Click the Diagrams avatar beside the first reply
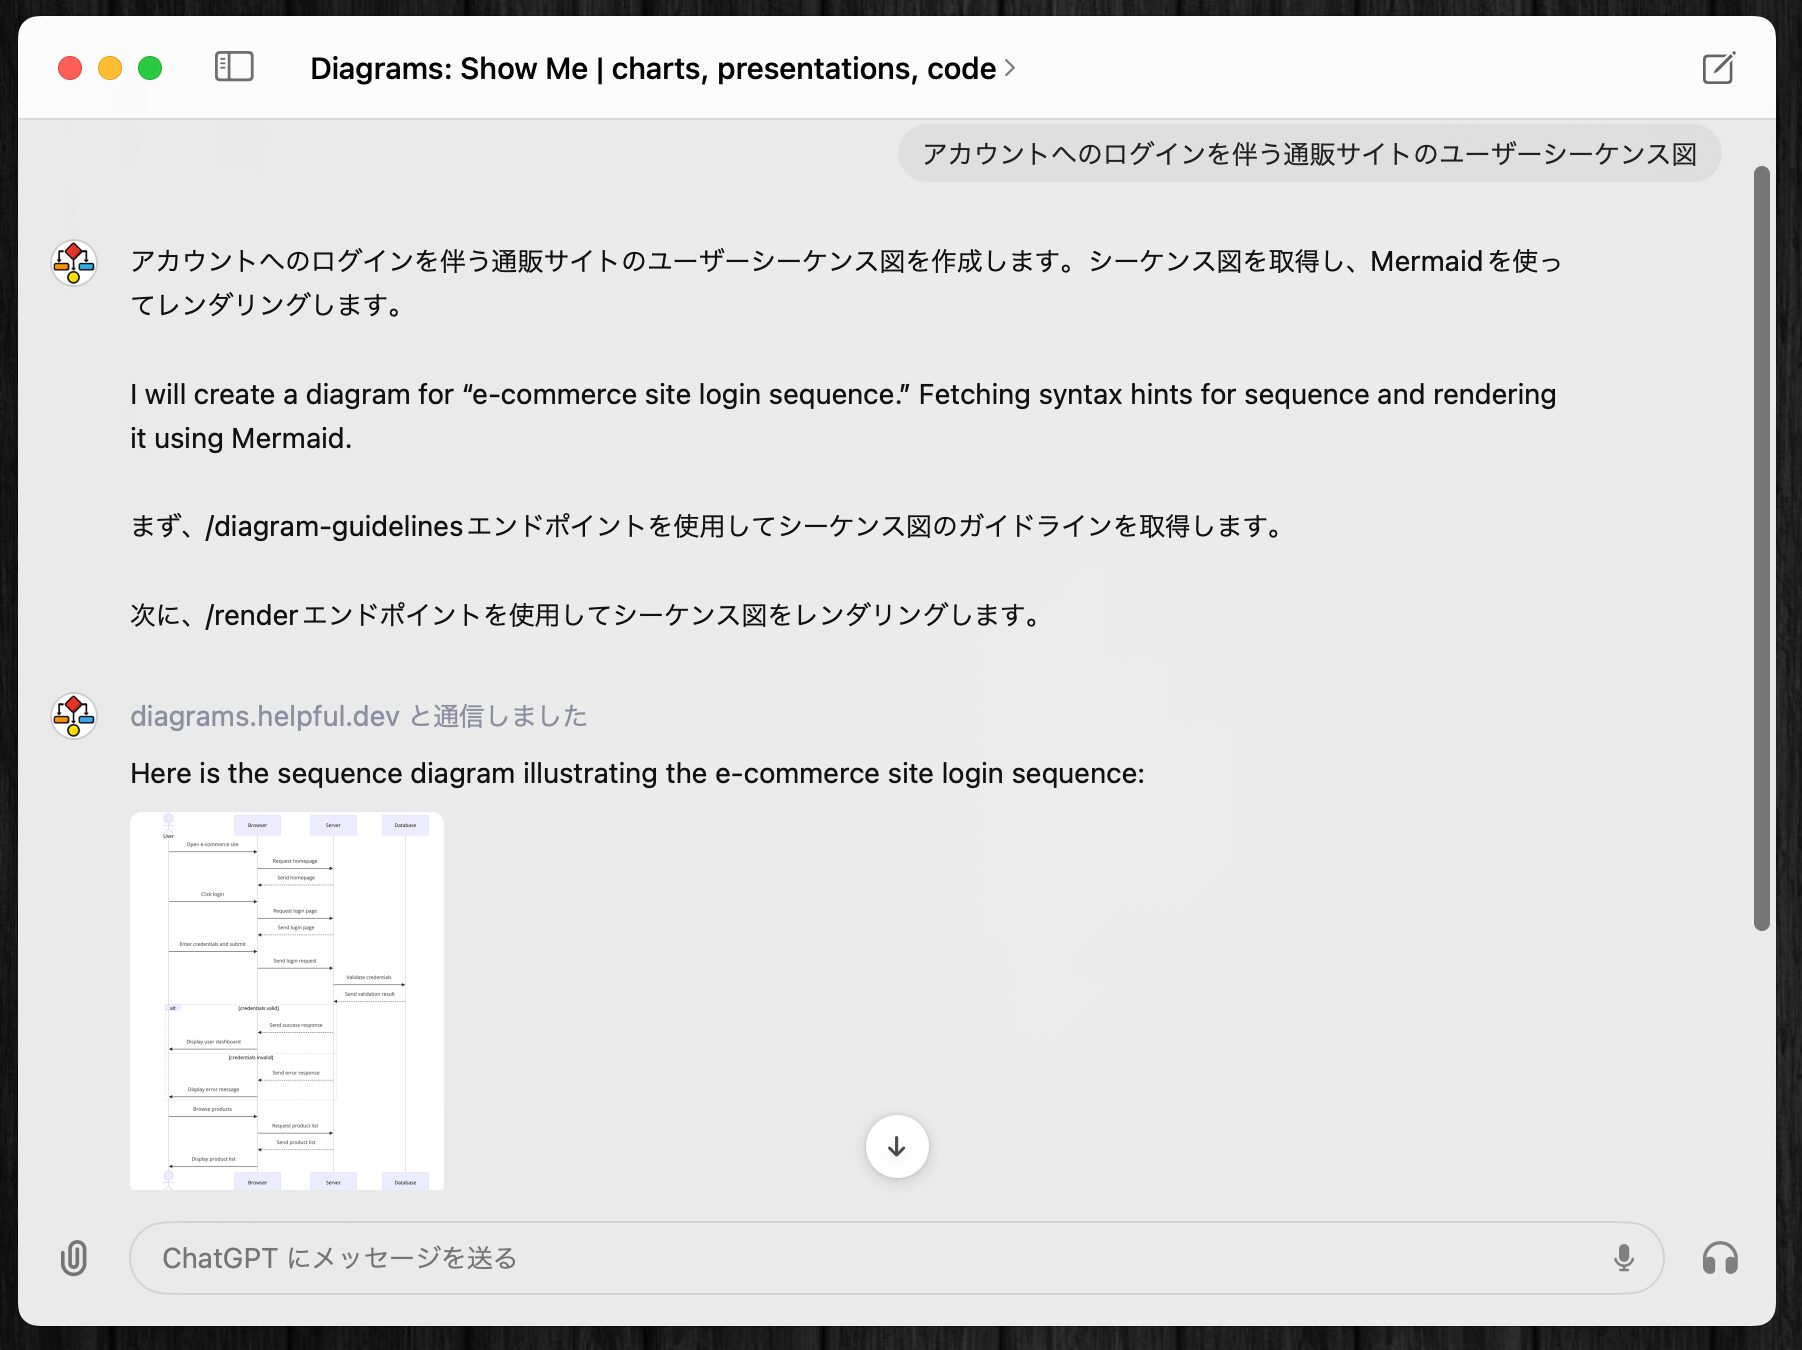Viewport: 1802px width, 1350px height. click(74, 263)
